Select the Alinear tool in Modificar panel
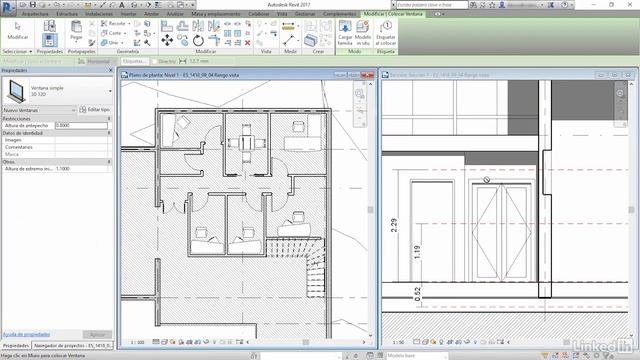Viewport: 640px width, 360px height. click(167, 26)
